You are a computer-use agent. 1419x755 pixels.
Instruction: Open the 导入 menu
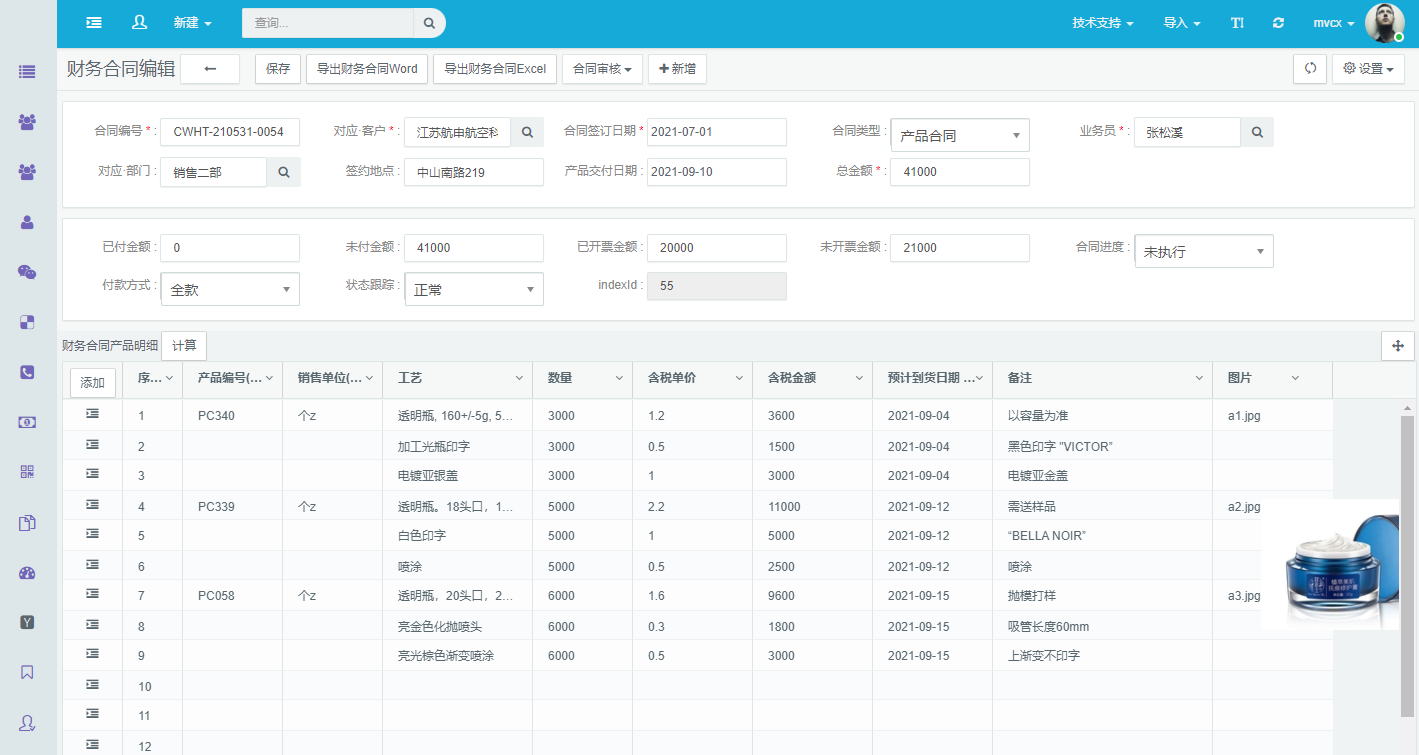[x=1182, y=23]
